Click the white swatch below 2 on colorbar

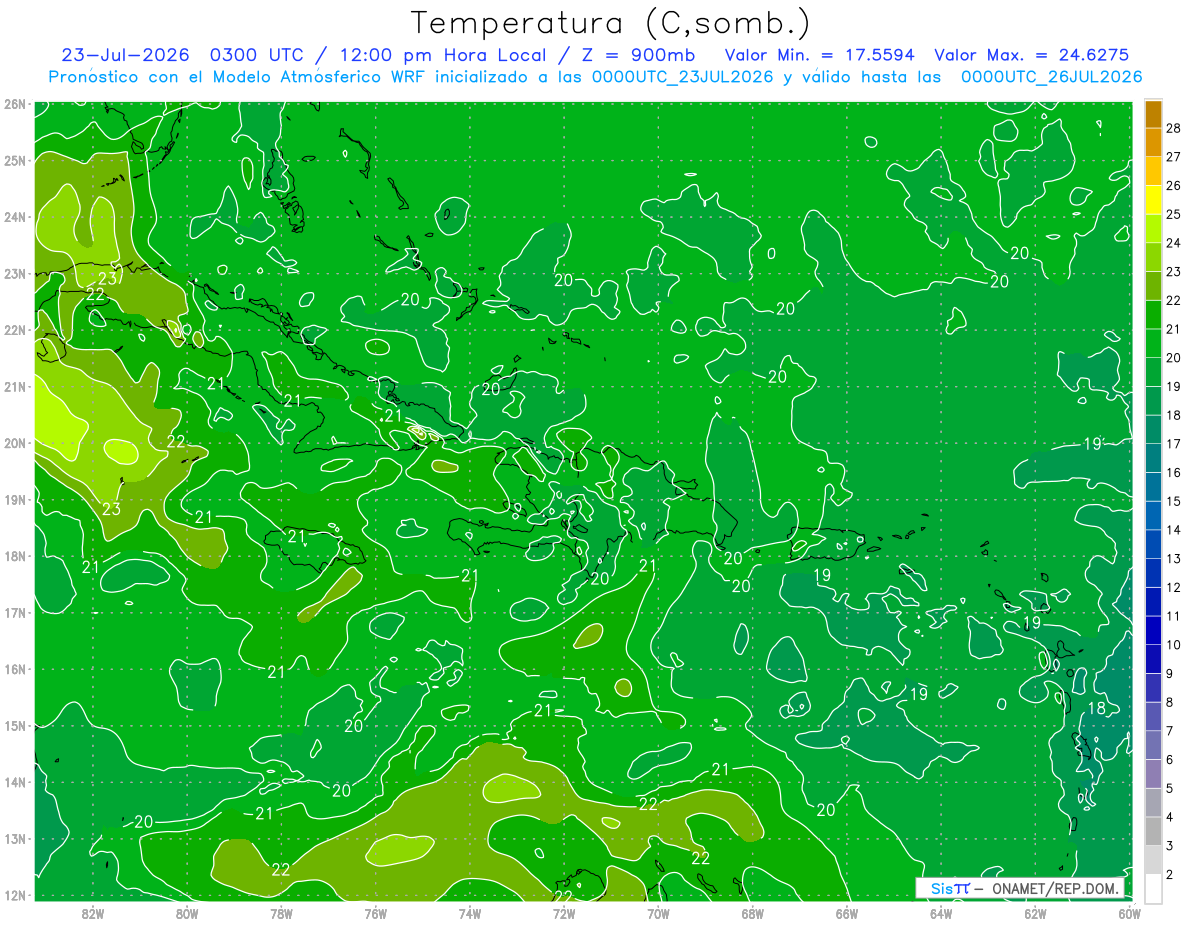(x=1153, y=888)
